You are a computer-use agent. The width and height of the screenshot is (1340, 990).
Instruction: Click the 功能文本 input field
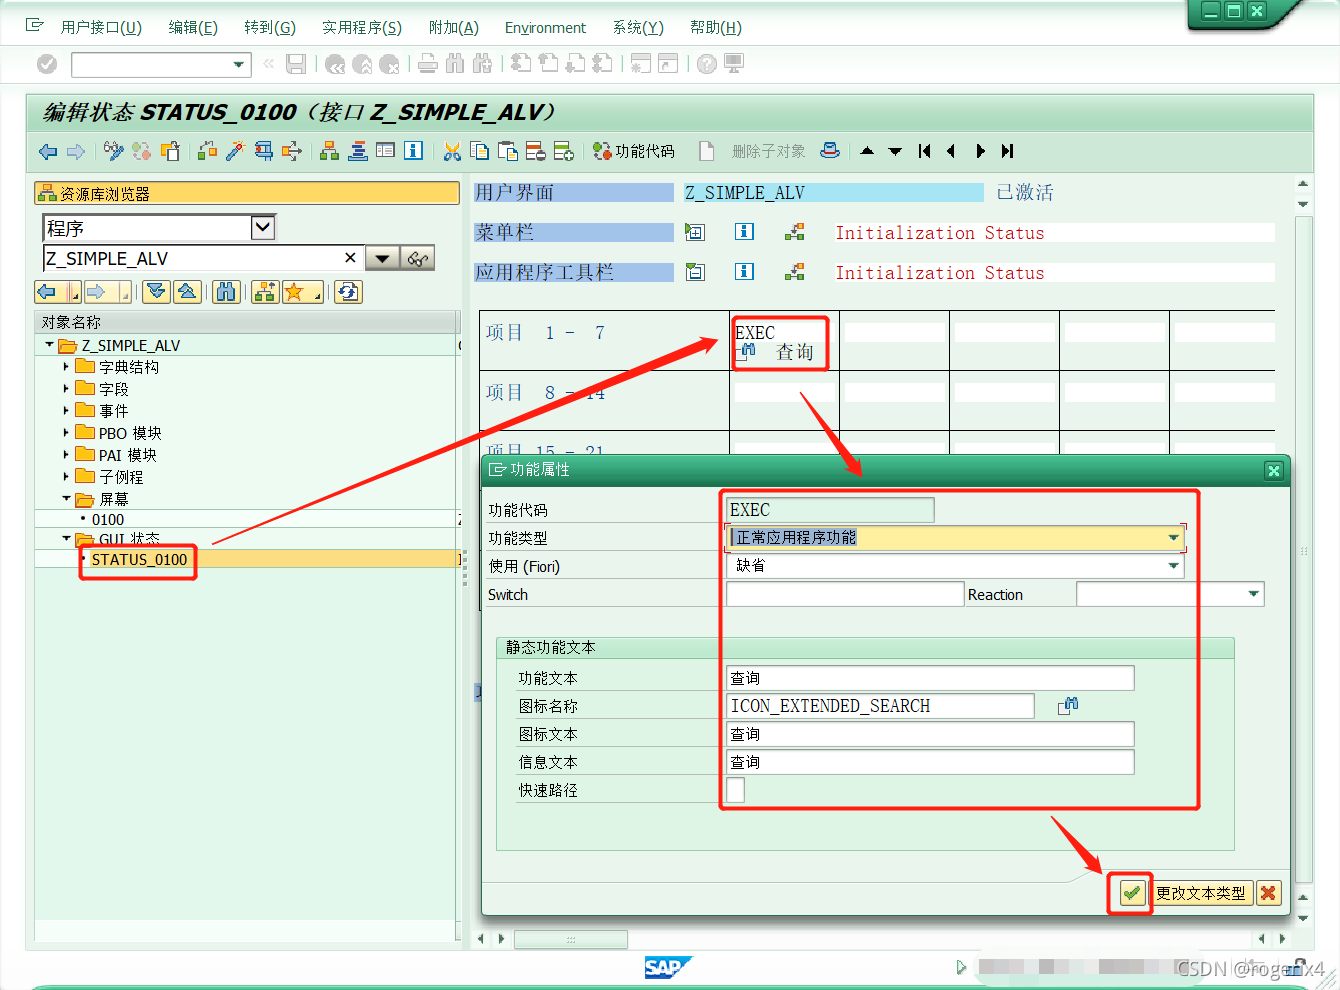pyautogui.click(x=930, y=678)
